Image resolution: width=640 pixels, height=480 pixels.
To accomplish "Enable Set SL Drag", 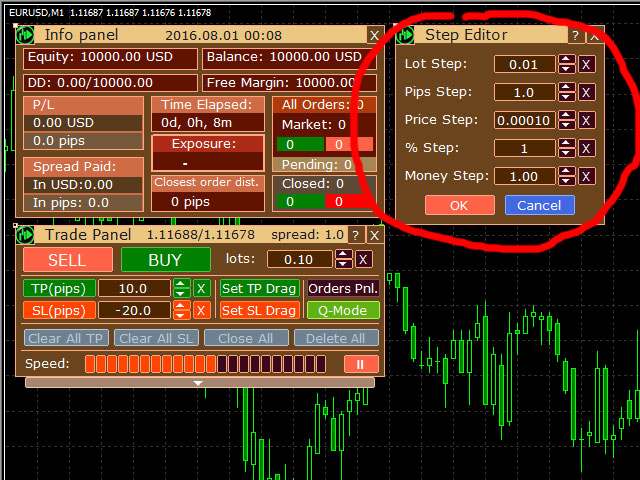I will [259, 311].
